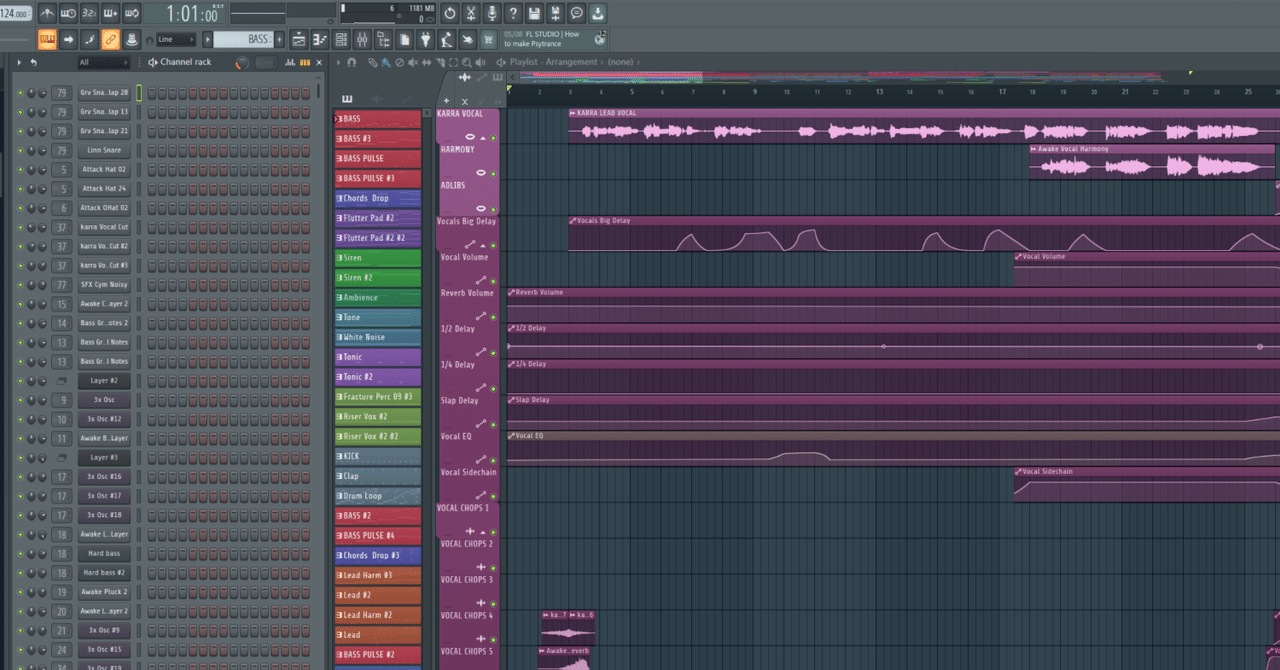
Task: Open the Mixer from the toolbar
Action: [362, 39]
